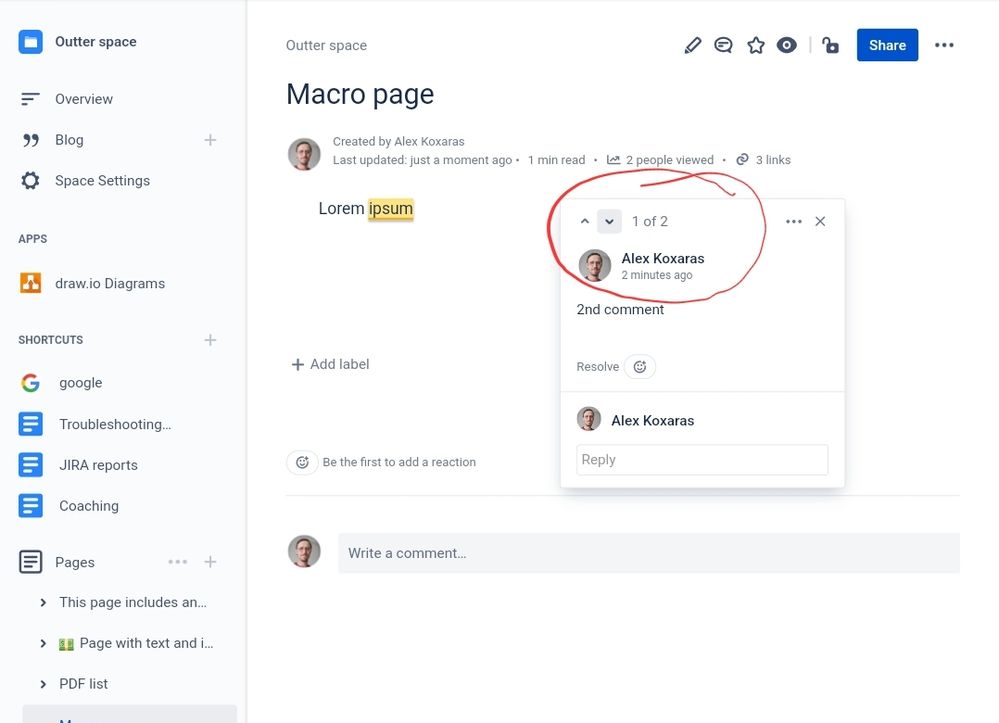Click the Outter space sidebar title
This screenshot has width=999, height=723.
(96, 41)
